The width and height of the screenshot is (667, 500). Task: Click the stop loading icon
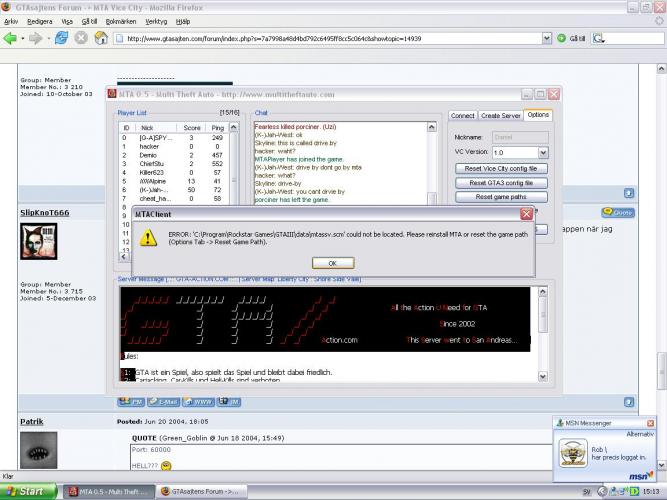point(82,38)
